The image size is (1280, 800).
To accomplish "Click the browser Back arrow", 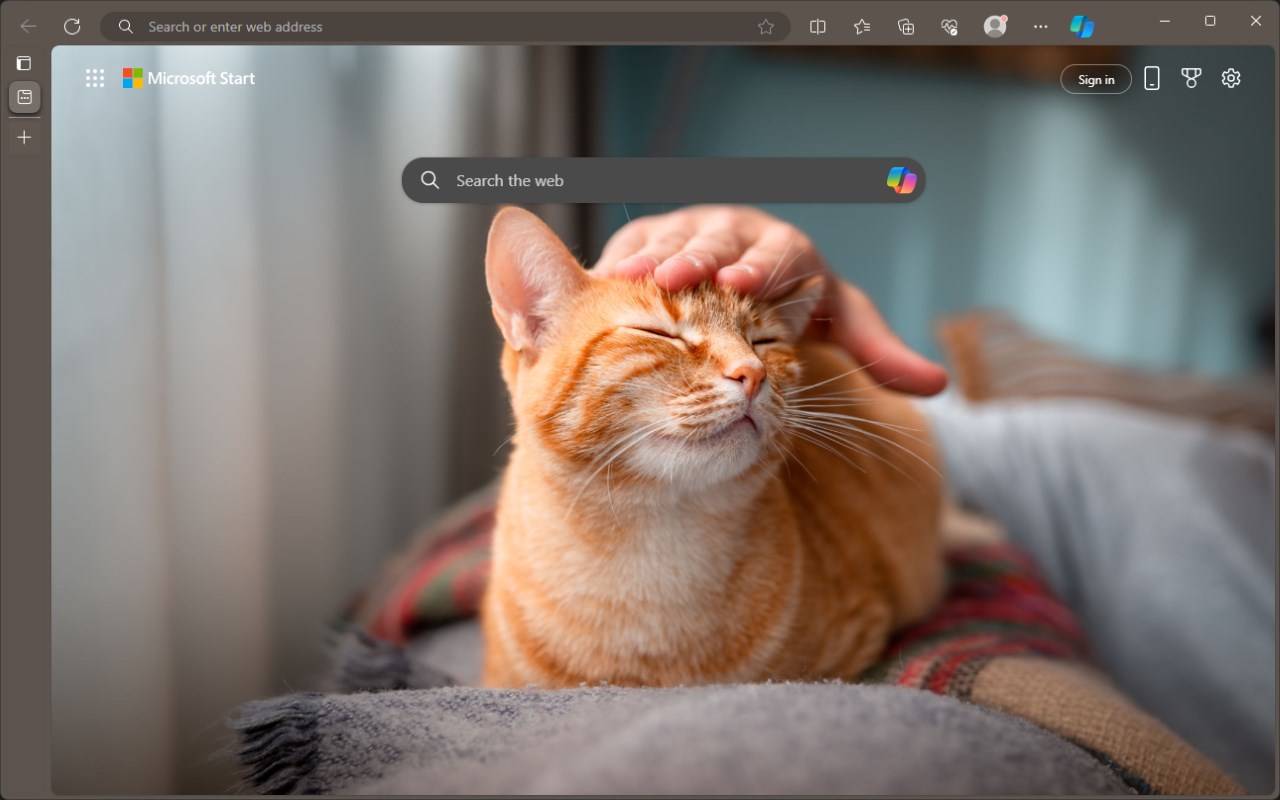I will [x=28, y=27].
